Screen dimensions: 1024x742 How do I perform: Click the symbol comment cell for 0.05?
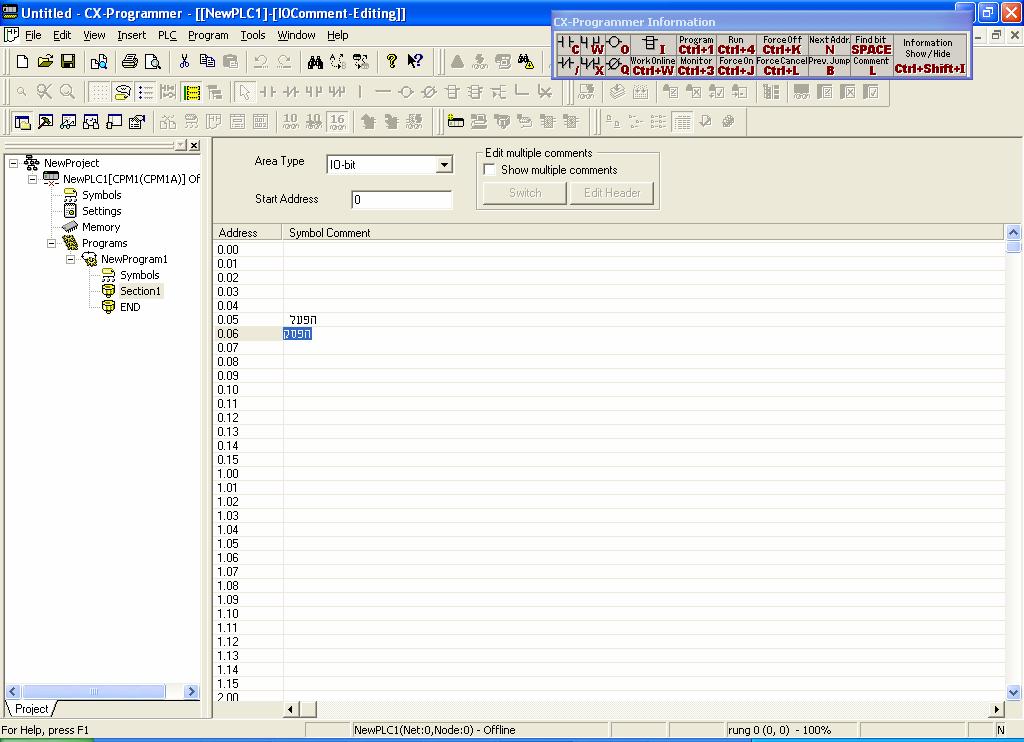click(643, 319)
